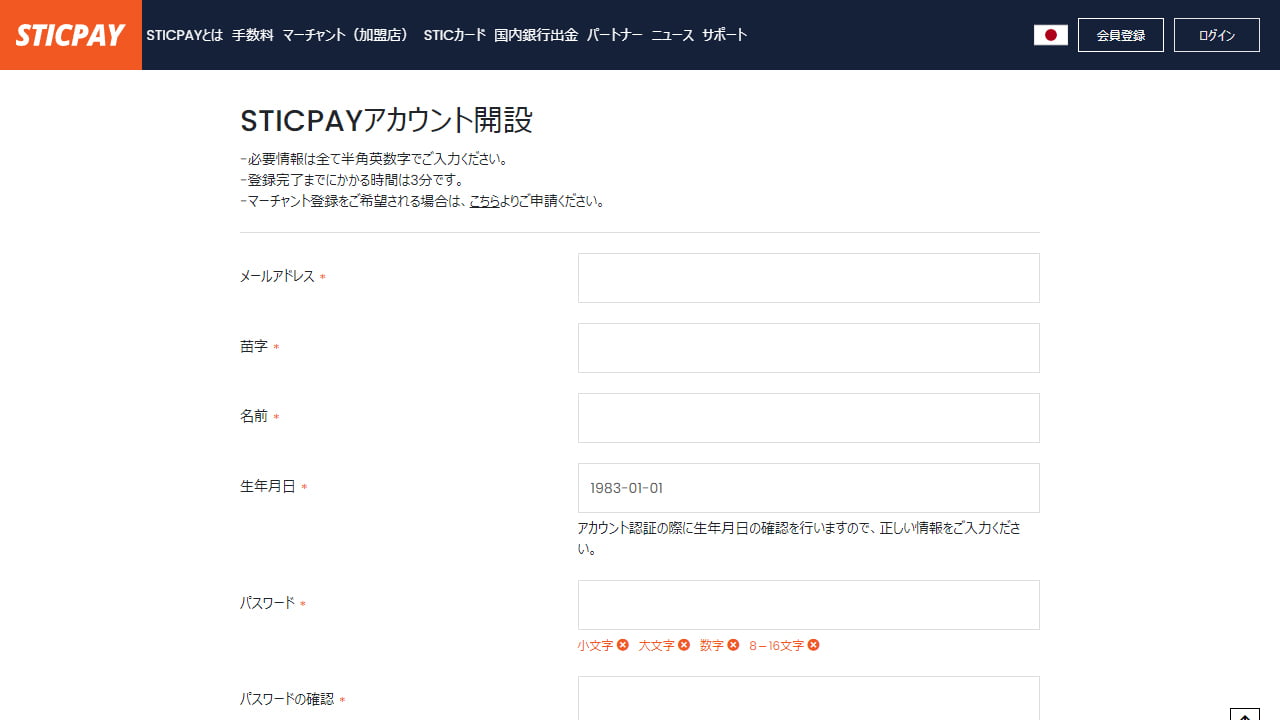Open the ニュース menu item
Screen dimensions: 1280x720
tap(672, 35)
